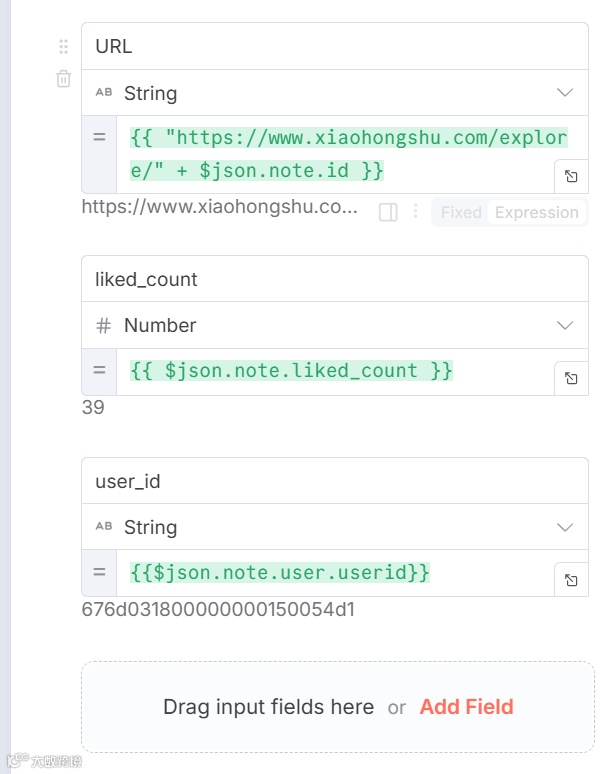Switch URL value to Expression mode
Image resolution: width=614 pixels, height=774 pixels.
click(x=537, y=212)
